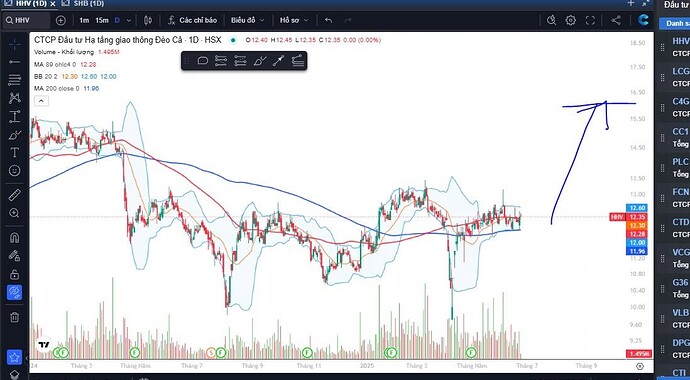
Task: Select the trend line drawing tool
Action: 15,62
